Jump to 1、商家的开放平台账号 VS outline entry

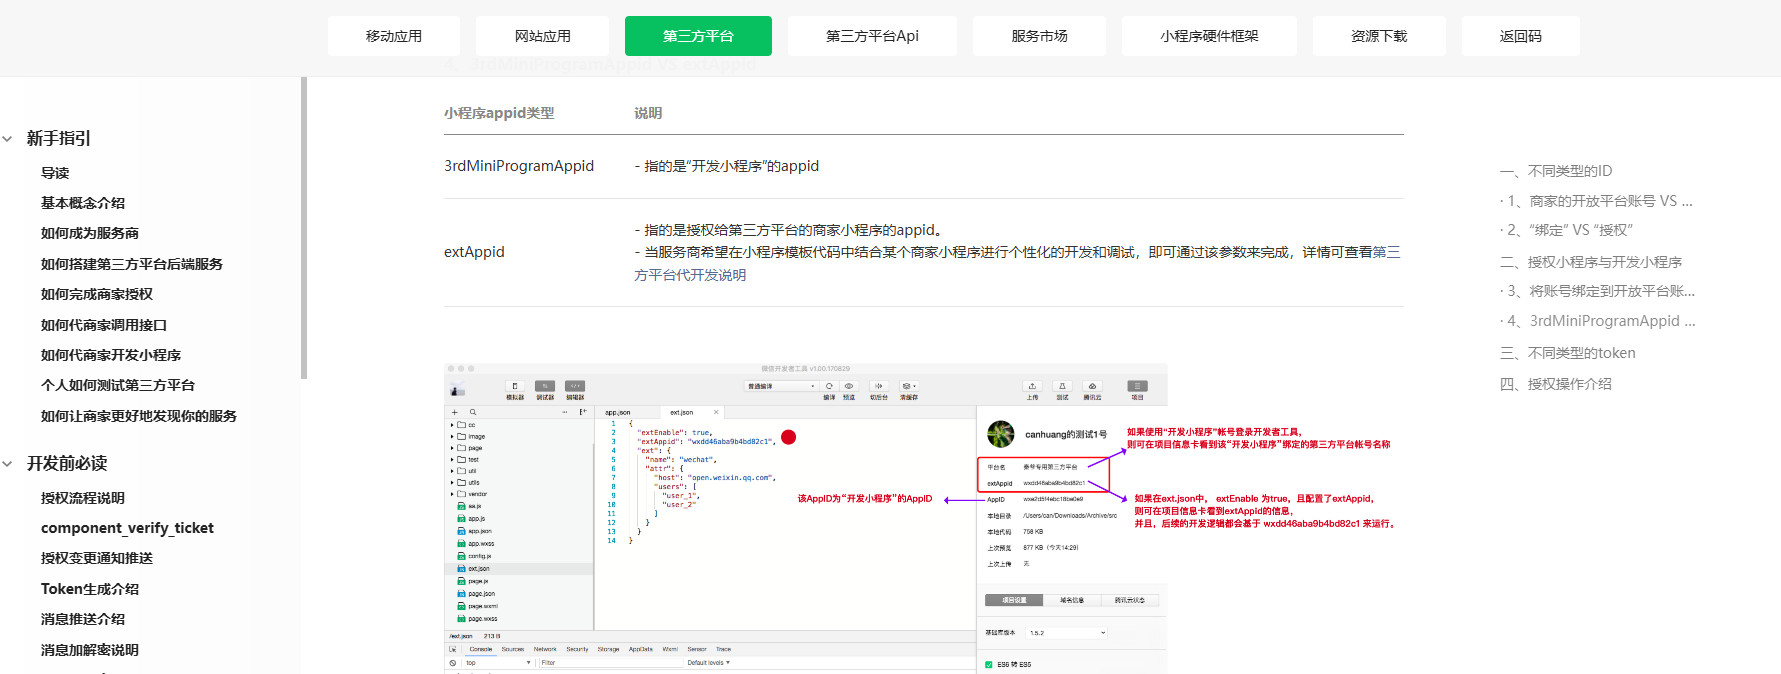coord(1596,201)
